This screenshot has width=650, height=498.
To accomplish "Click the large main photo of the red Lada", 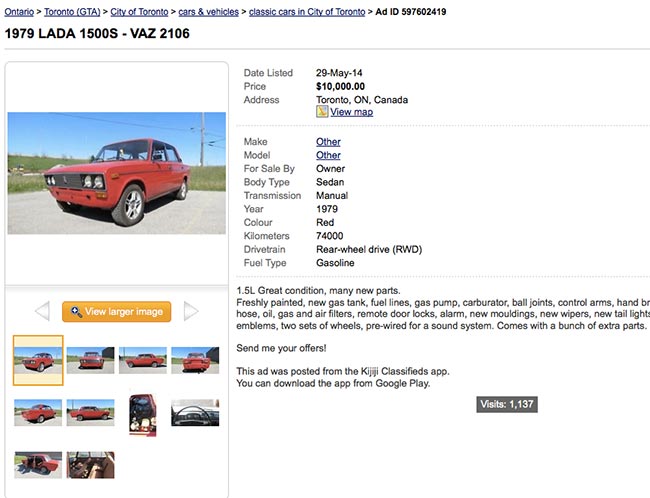I will click(116, 173).
